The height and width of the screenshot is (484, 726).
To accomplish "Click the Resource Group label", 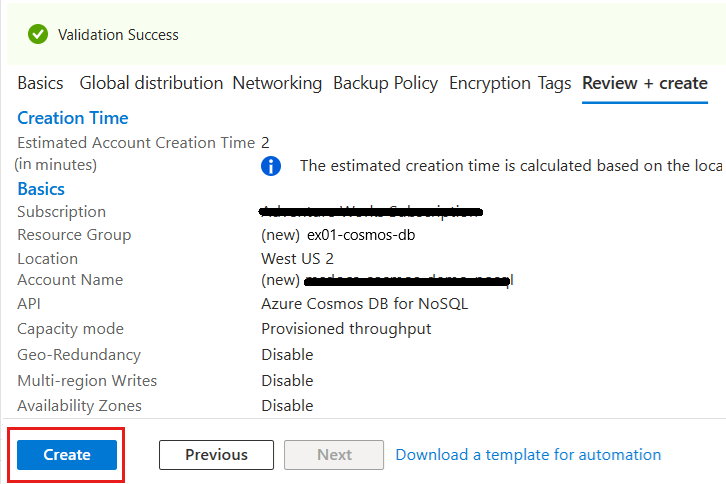I will 74,235.
